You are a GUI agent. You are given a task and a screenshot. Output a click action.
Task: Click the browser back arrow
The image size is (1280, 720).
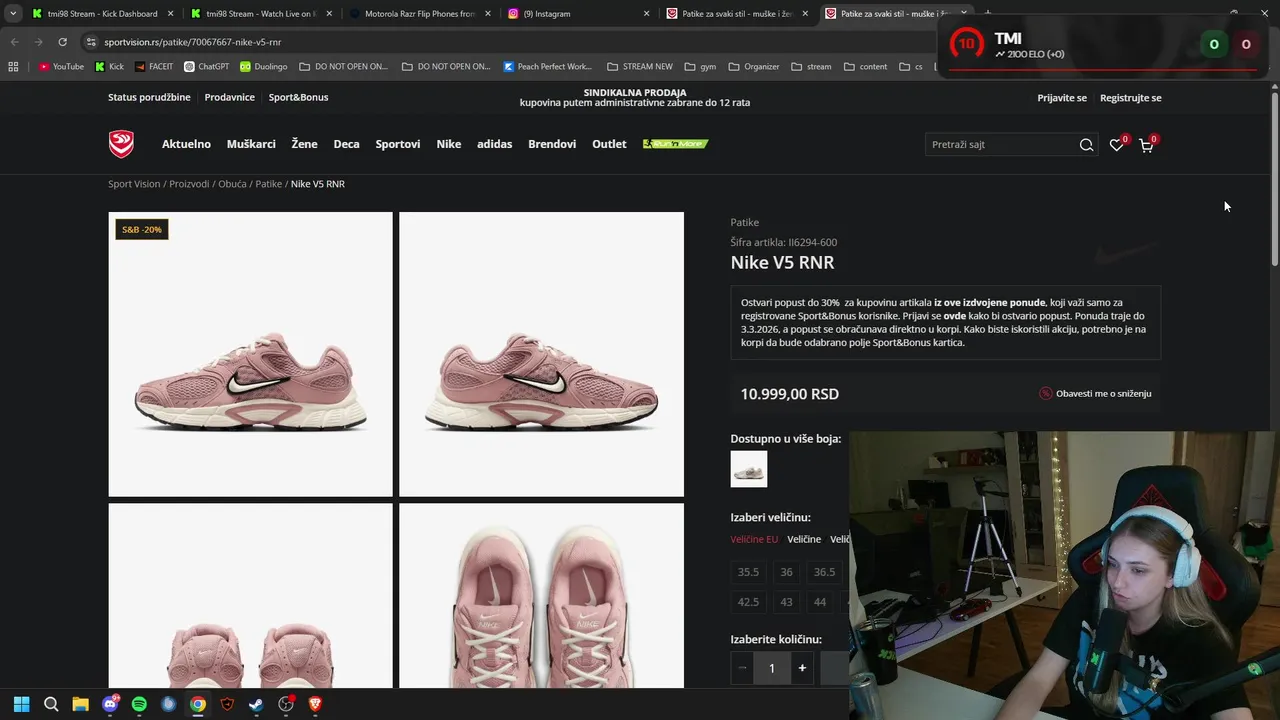click(14, 42)
